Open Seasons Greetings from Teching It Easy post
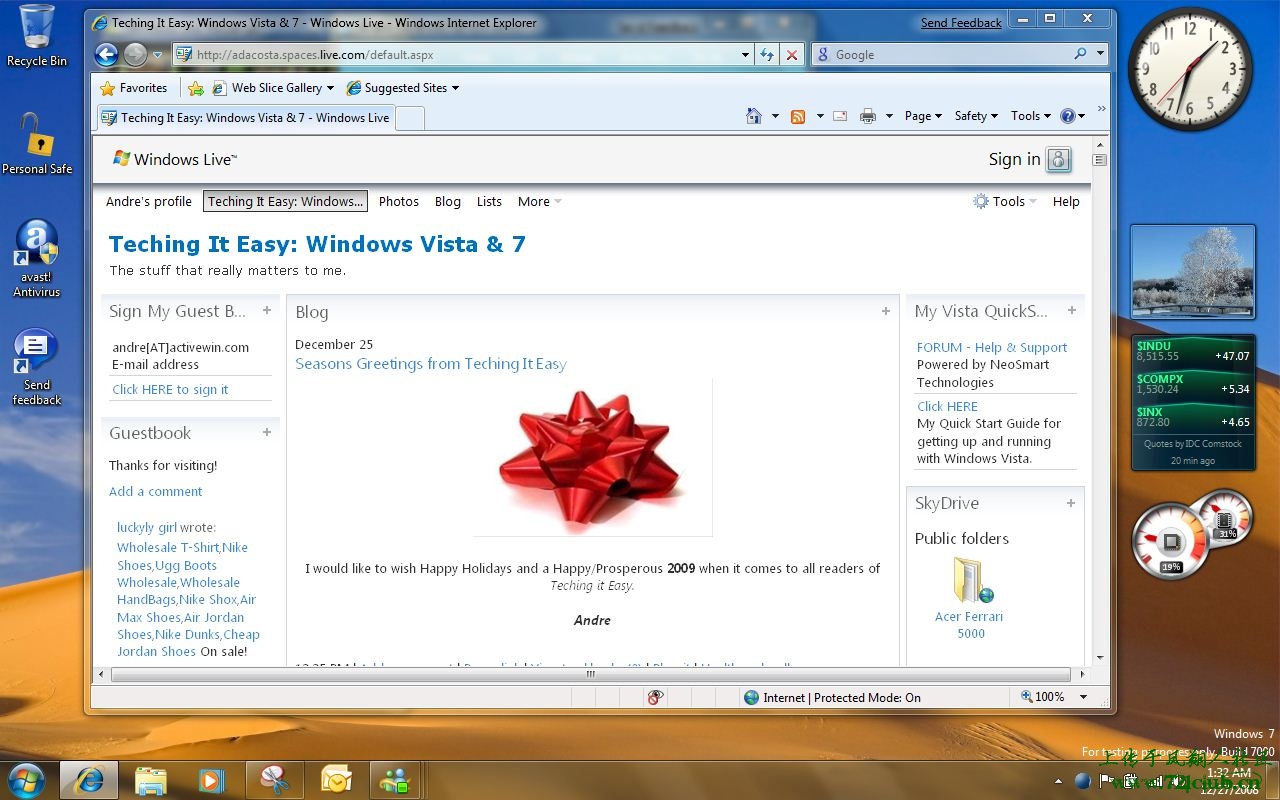The height and width of the screenshot is (800, 1280). pyautogui.click(x=431, y=364)
